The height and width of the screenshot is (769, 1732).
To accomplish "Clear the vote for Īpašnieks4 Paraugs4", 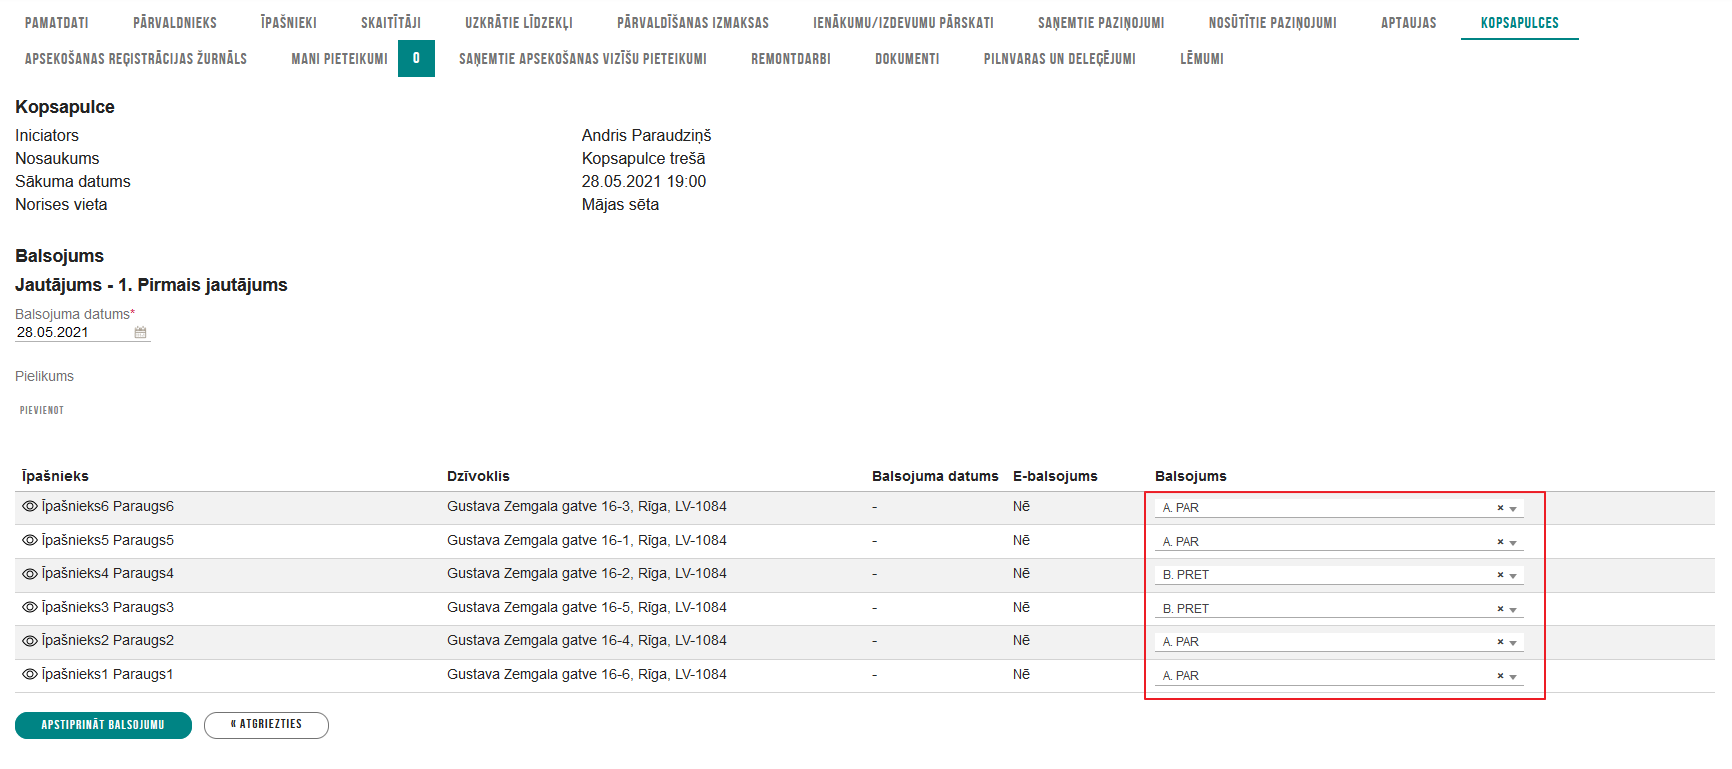I will click(1500, 575).
